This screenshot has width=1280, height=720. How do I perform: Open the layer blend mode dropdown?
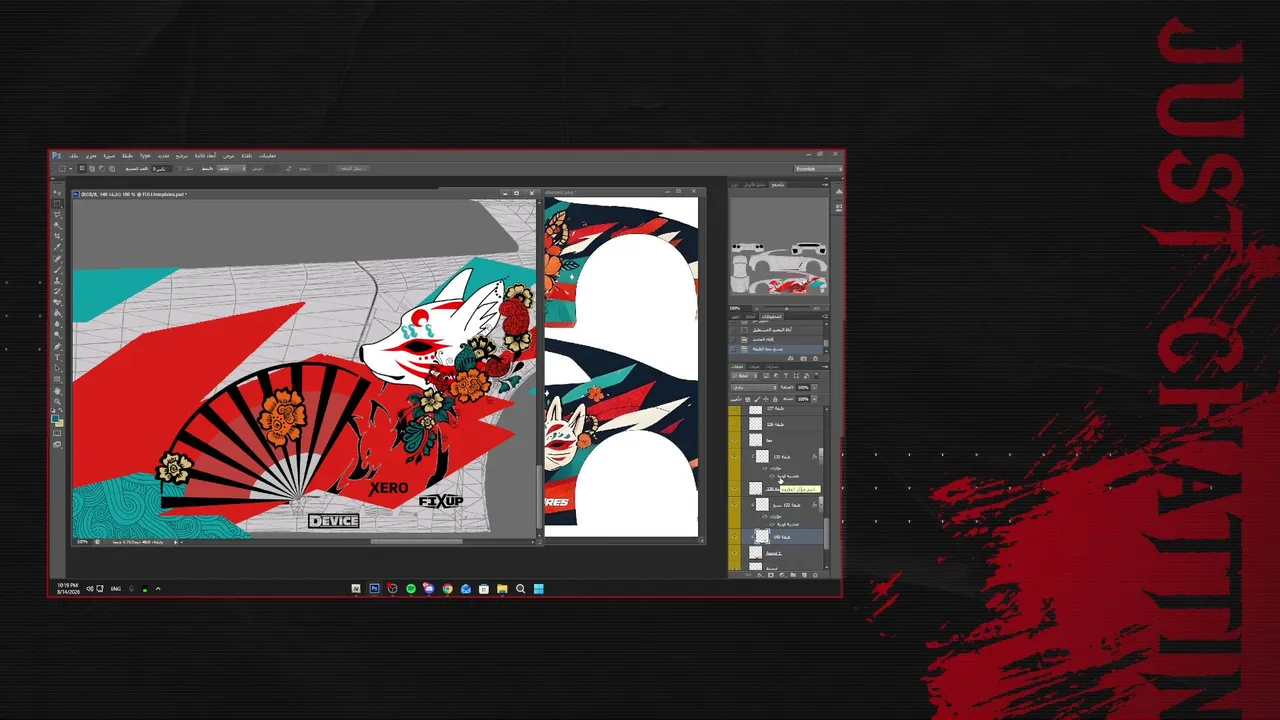(x=753, y=387)
